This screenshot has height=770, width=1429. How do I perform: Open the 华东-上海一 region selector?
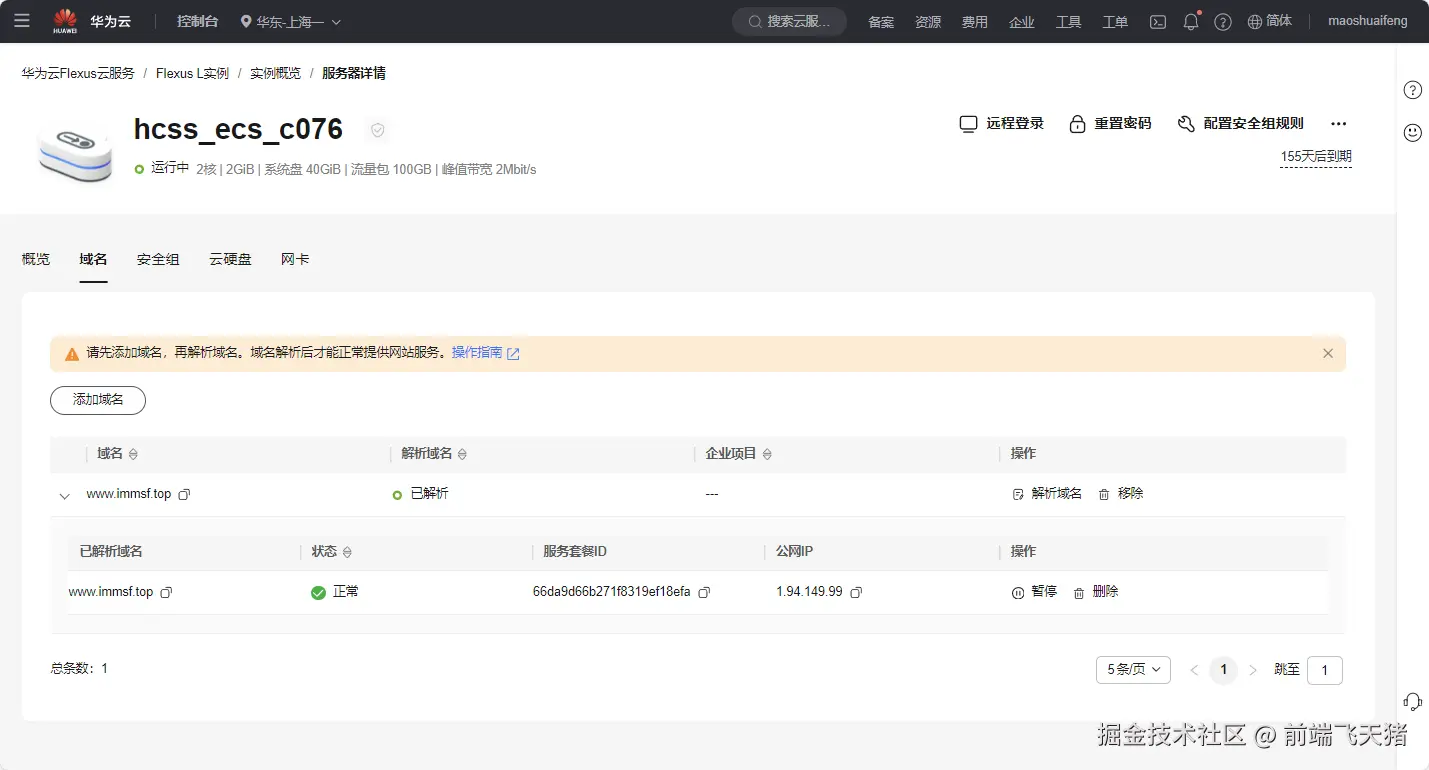290,21
